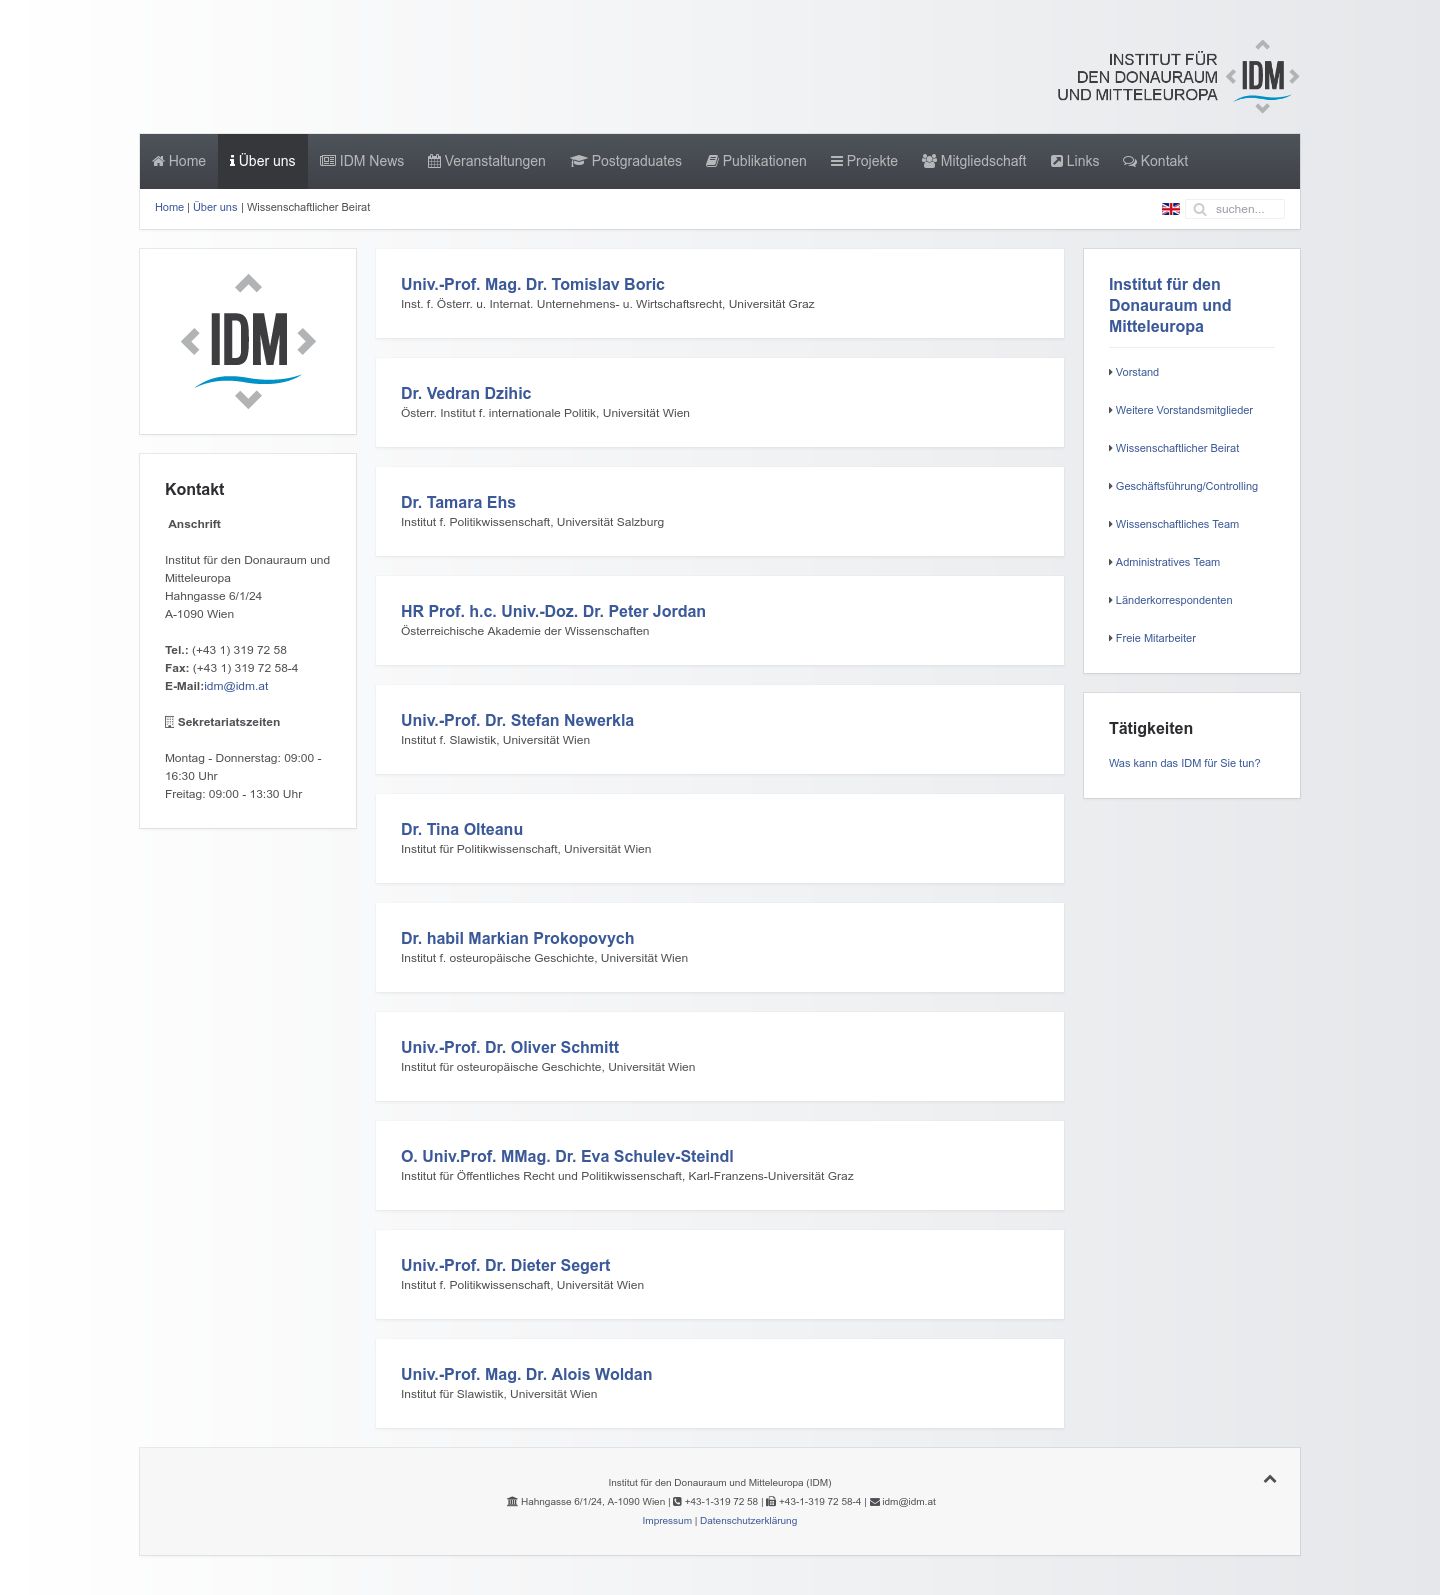Viewport: 1440px width, 1595px height.
Task: Click the group icon beside Mitgliedschaft
Action: click(929, 161)
